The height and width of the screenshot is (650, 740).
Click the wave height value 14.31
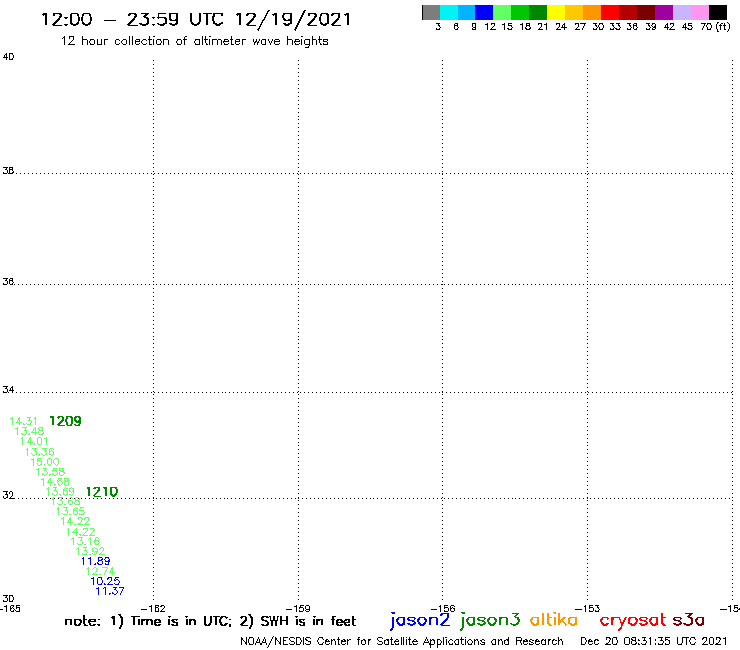point(23,421)
